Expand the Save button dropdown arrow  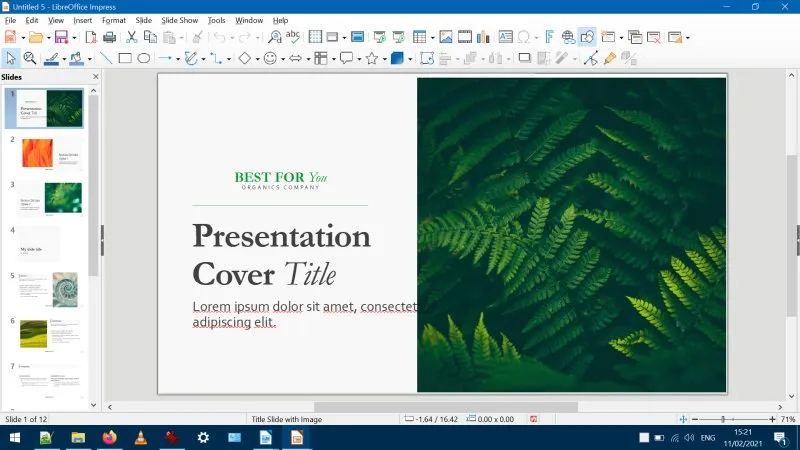tap(73, 38)
